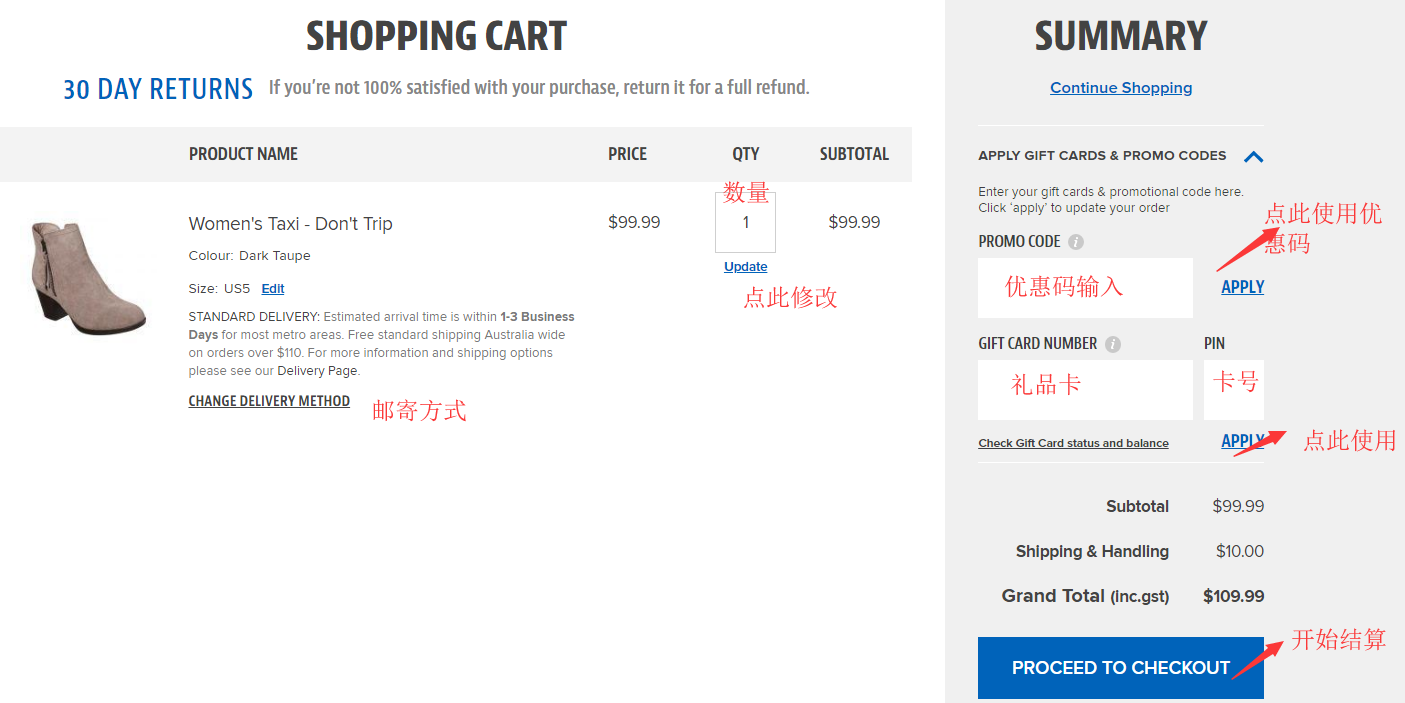Open Check Gift Card status and balance
The width and height of the screenshot is (1405, 703).
pos(1073,443)
